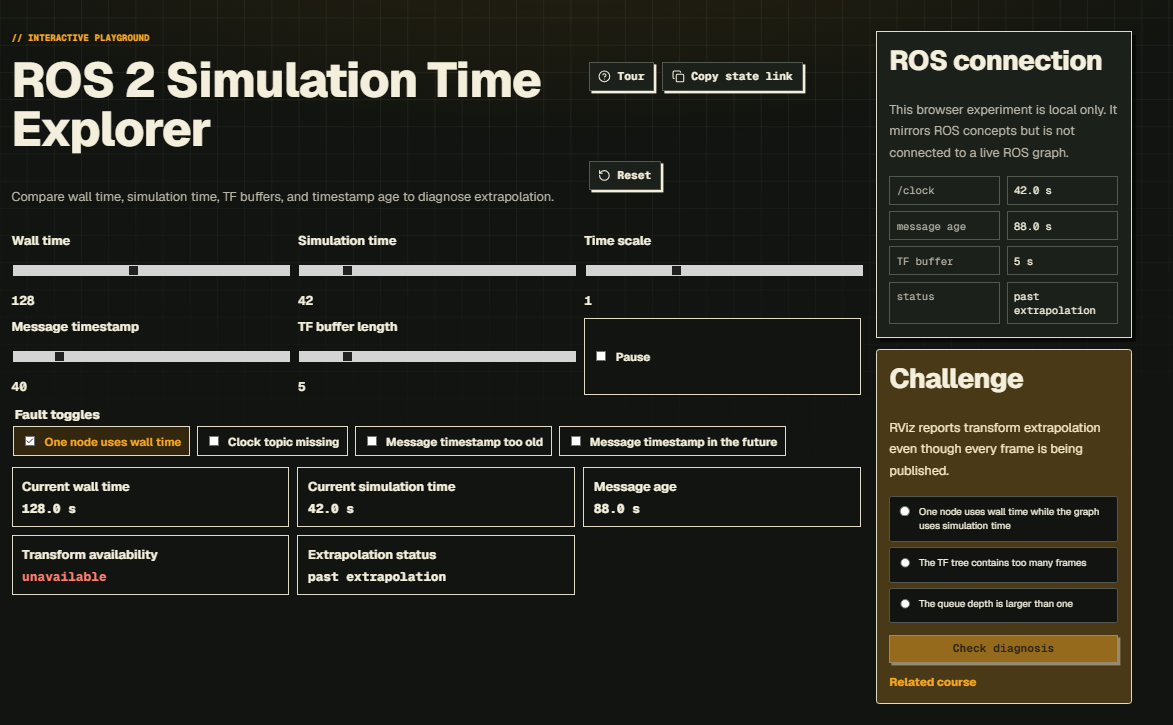Click the Reset circular arrow icon
Image resolution: width=1173 pixels, height=725 pixels.
pyautogui.click(x=604, y=175)
